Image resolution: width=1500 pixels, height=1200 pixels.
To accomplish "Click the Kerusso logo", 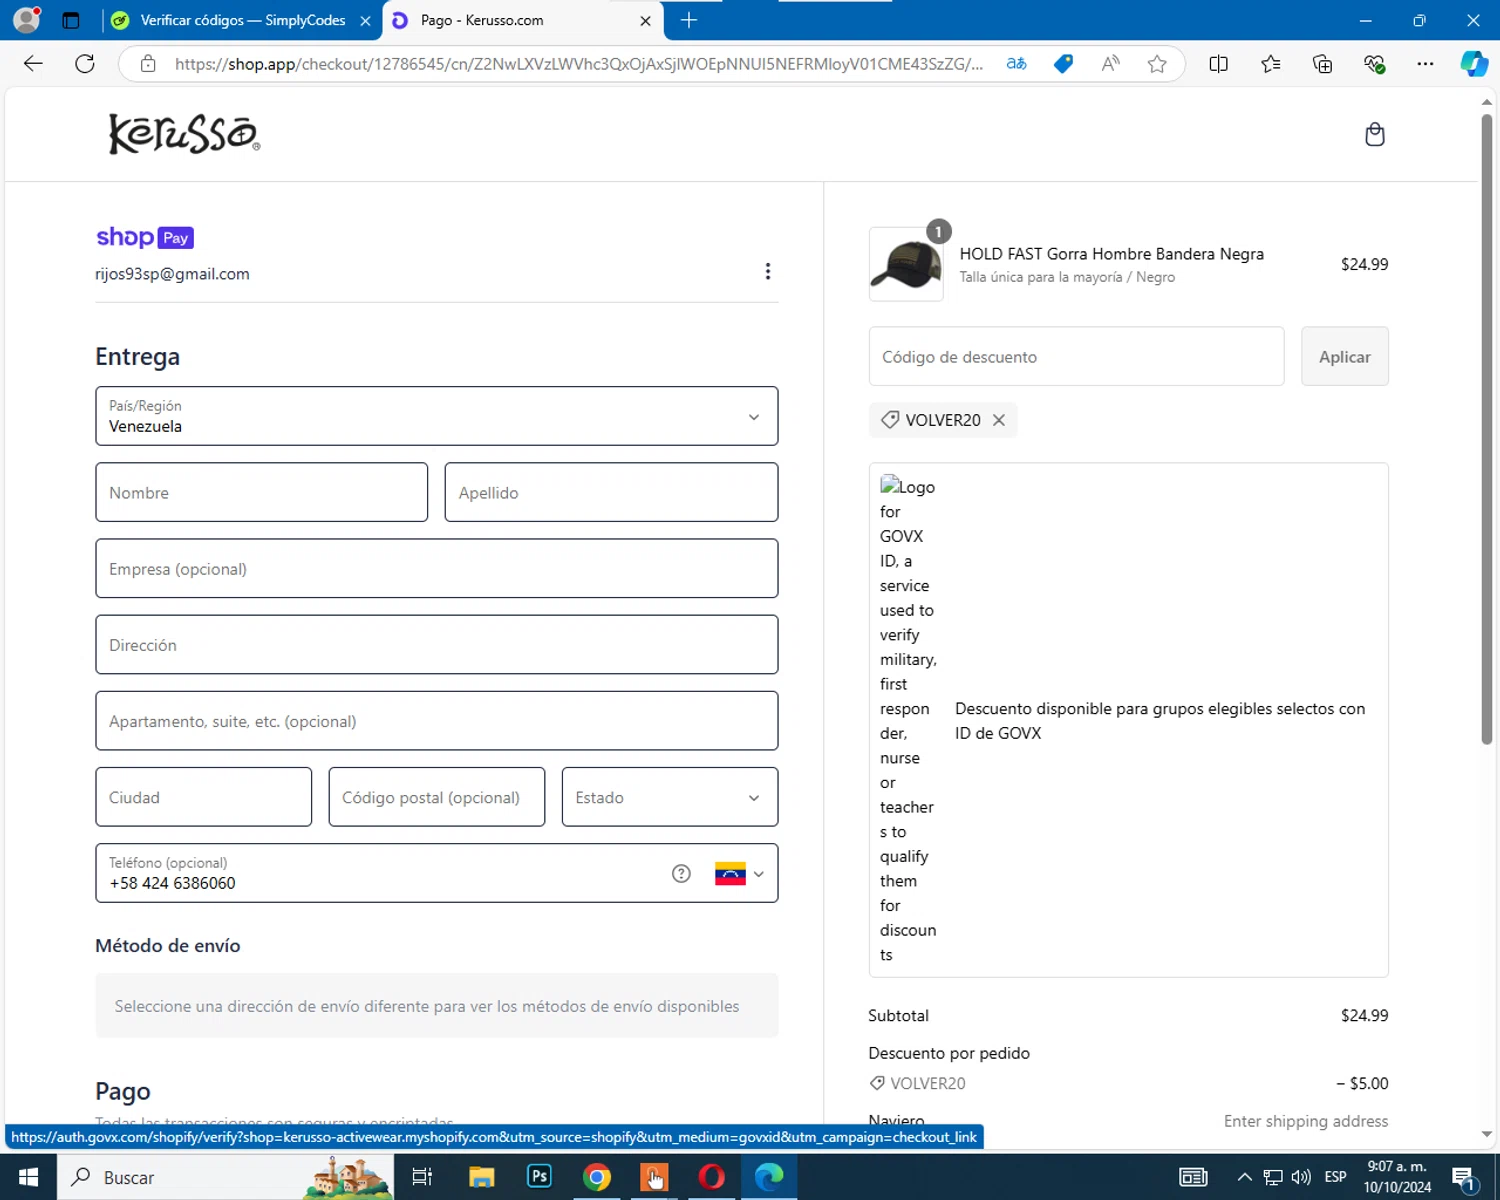I will click(x=184, y=133).
